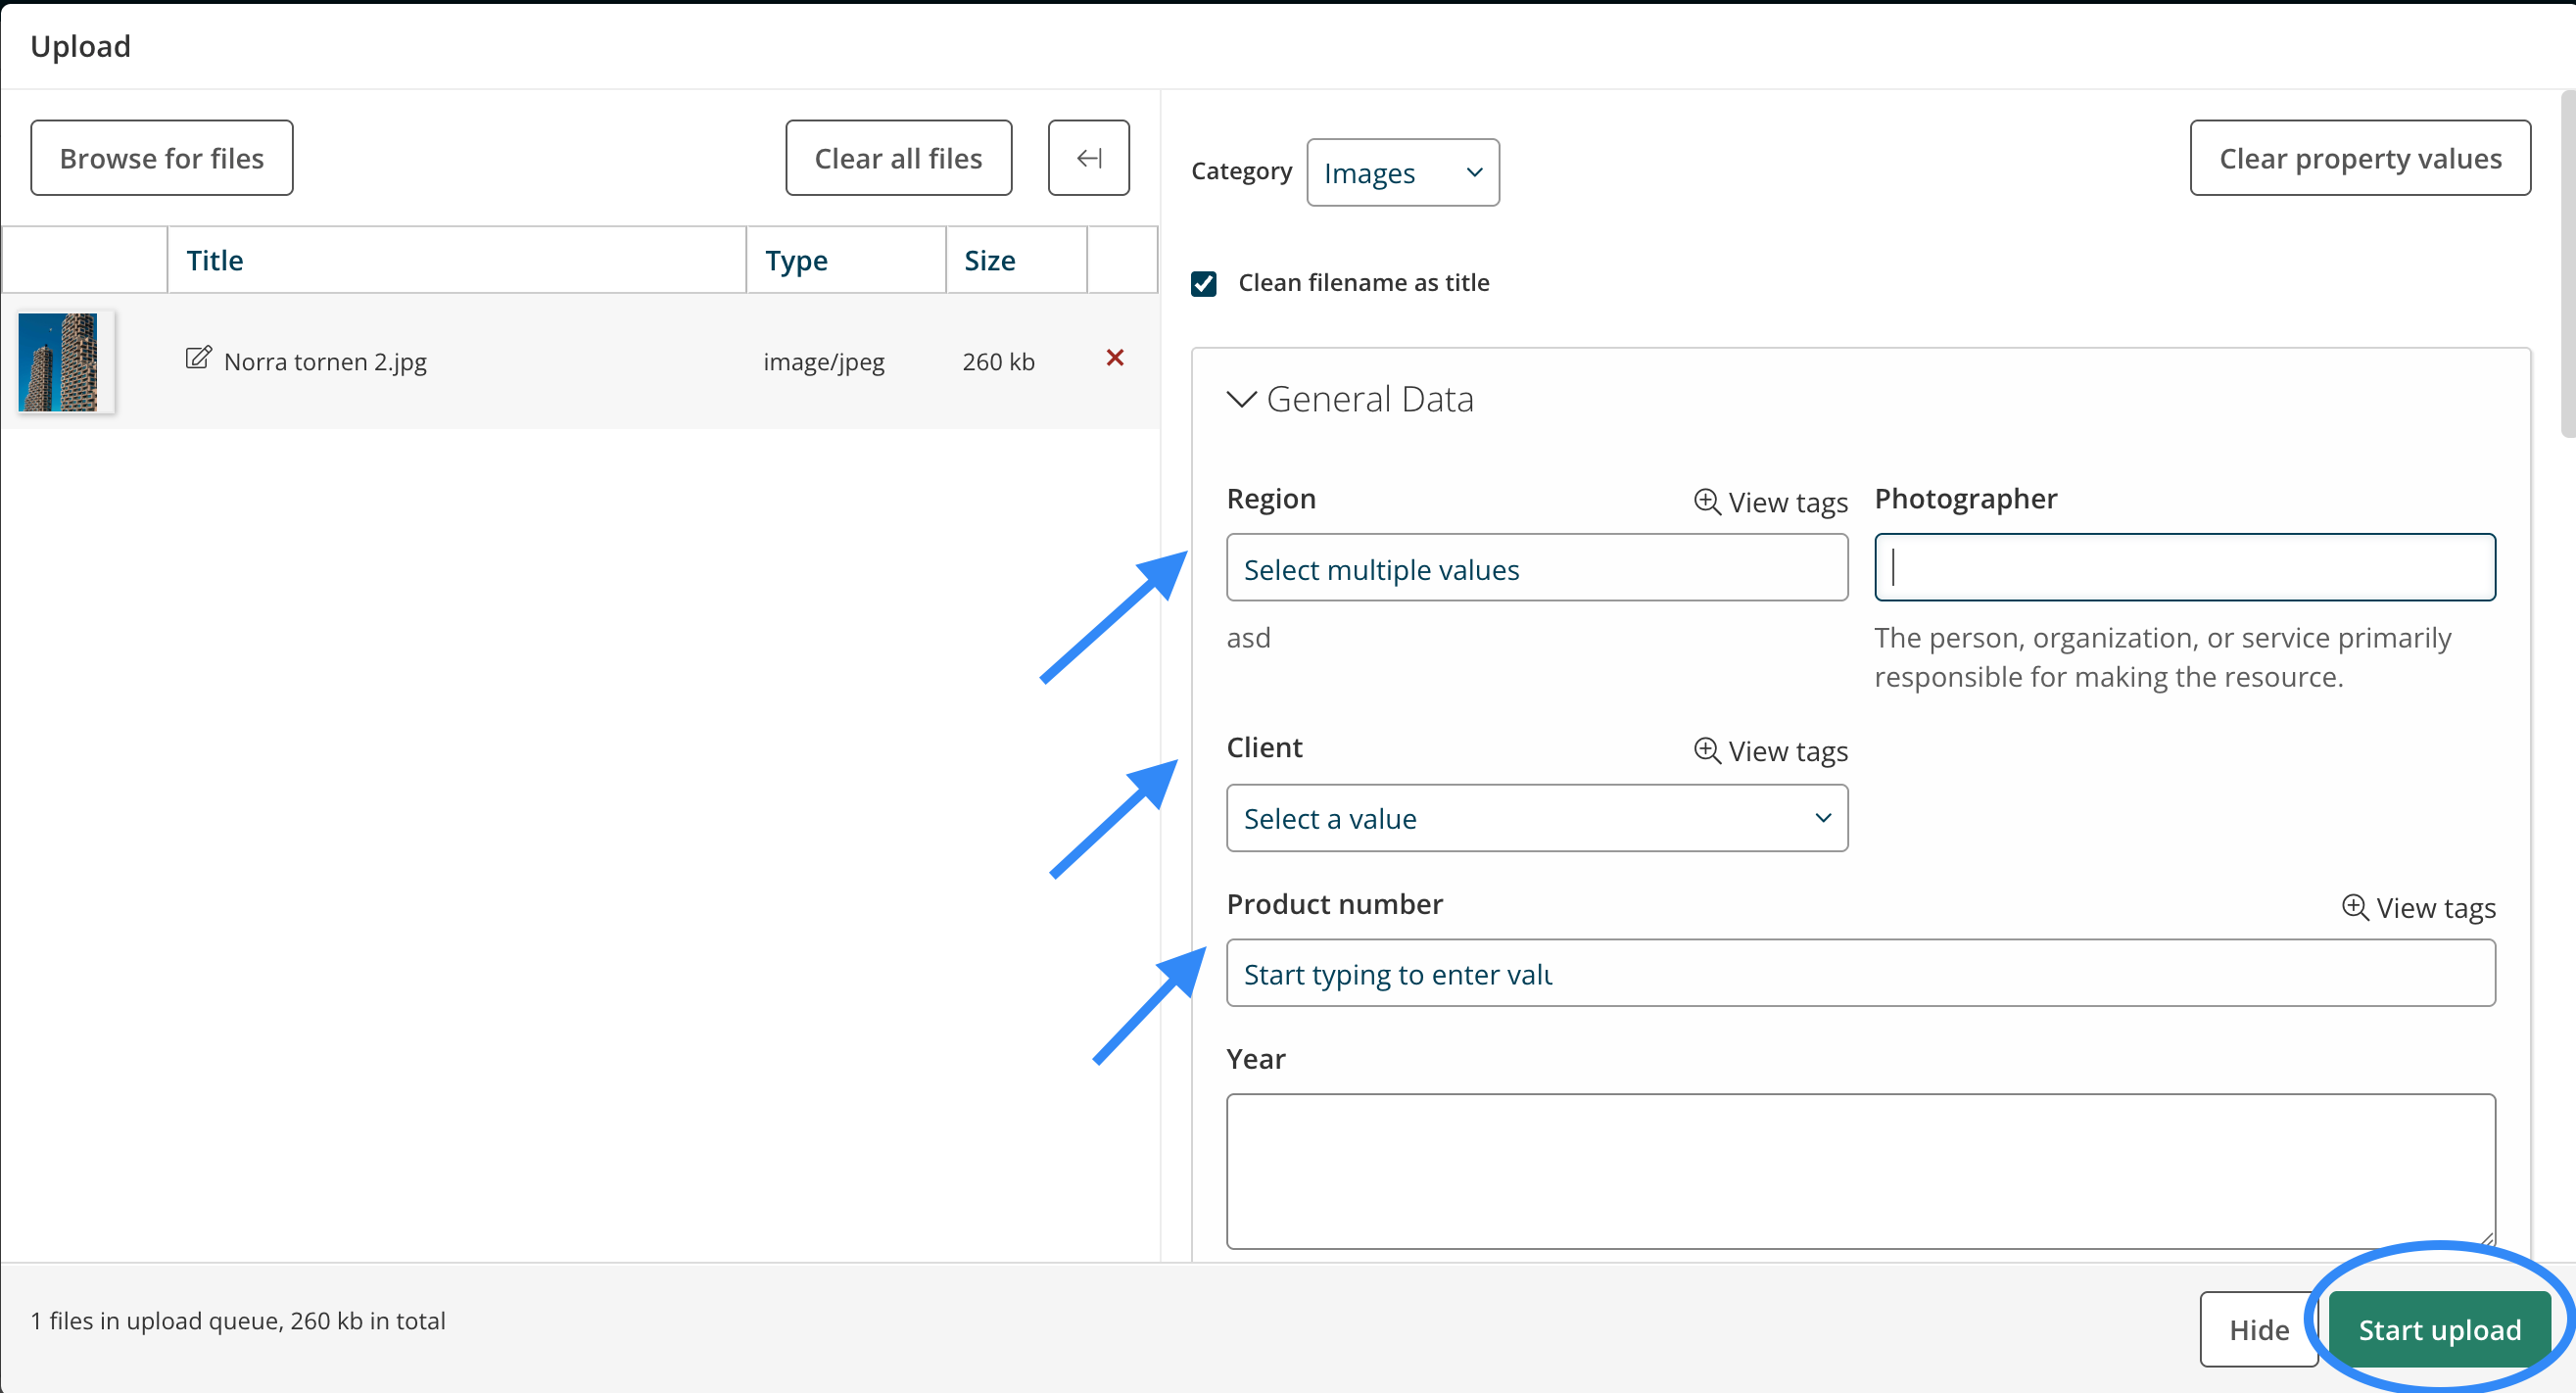2576x1393 pixels.
Task: Click the vertical scrollbar on the right
Action: [x=2567, y=265]
